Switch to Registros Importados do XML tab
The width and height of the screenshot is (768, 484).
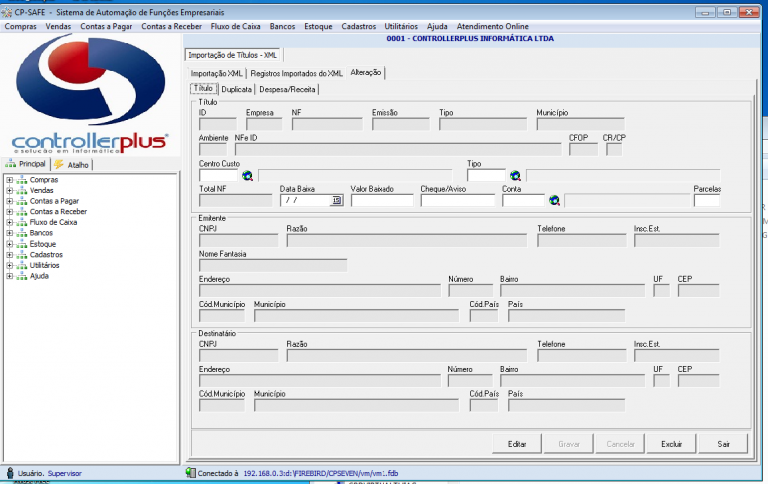pyautogui.click(x=296, y=73)
